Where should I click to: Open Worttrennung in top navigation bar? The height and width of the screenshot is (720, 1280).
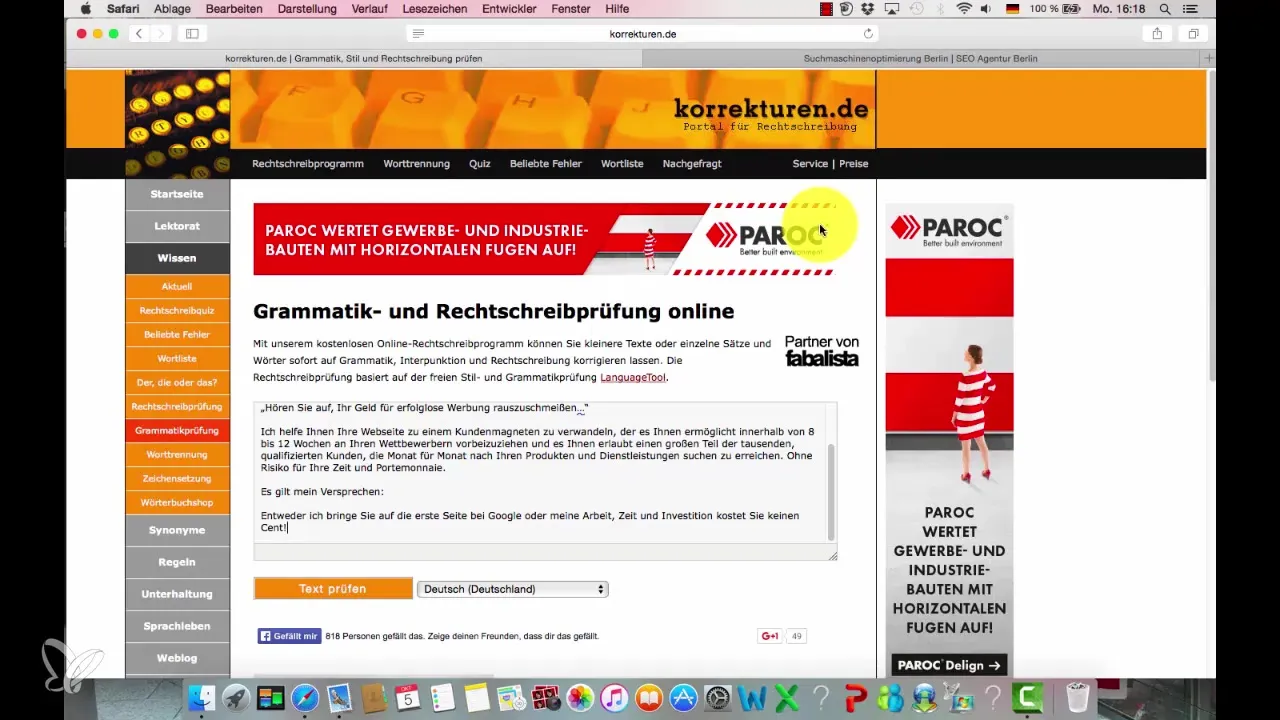(416, 163)
